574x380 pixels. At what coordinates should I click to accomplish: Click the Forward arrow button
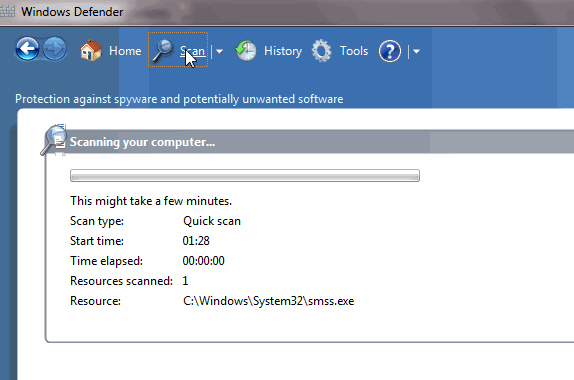coord(55,49)
